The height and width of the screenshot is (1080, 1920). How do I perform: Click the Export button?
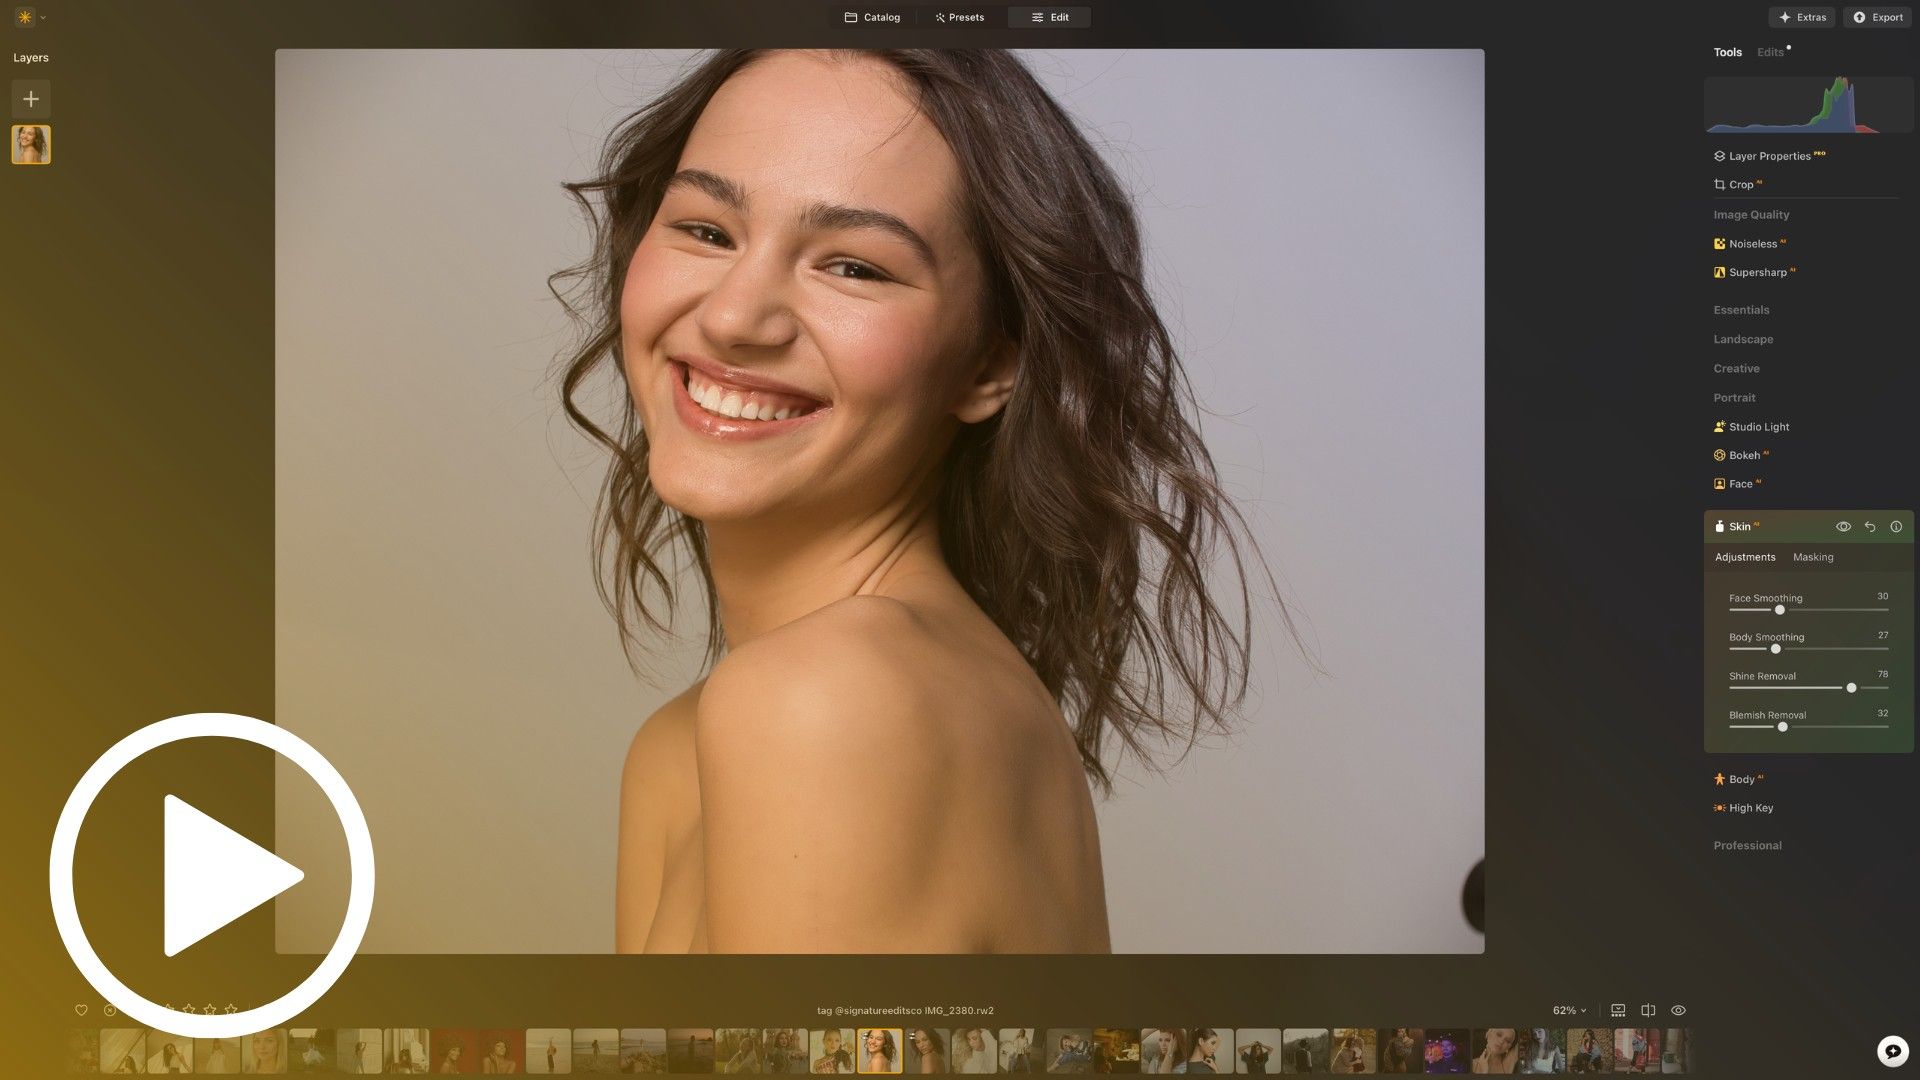tap(1877, 17)
